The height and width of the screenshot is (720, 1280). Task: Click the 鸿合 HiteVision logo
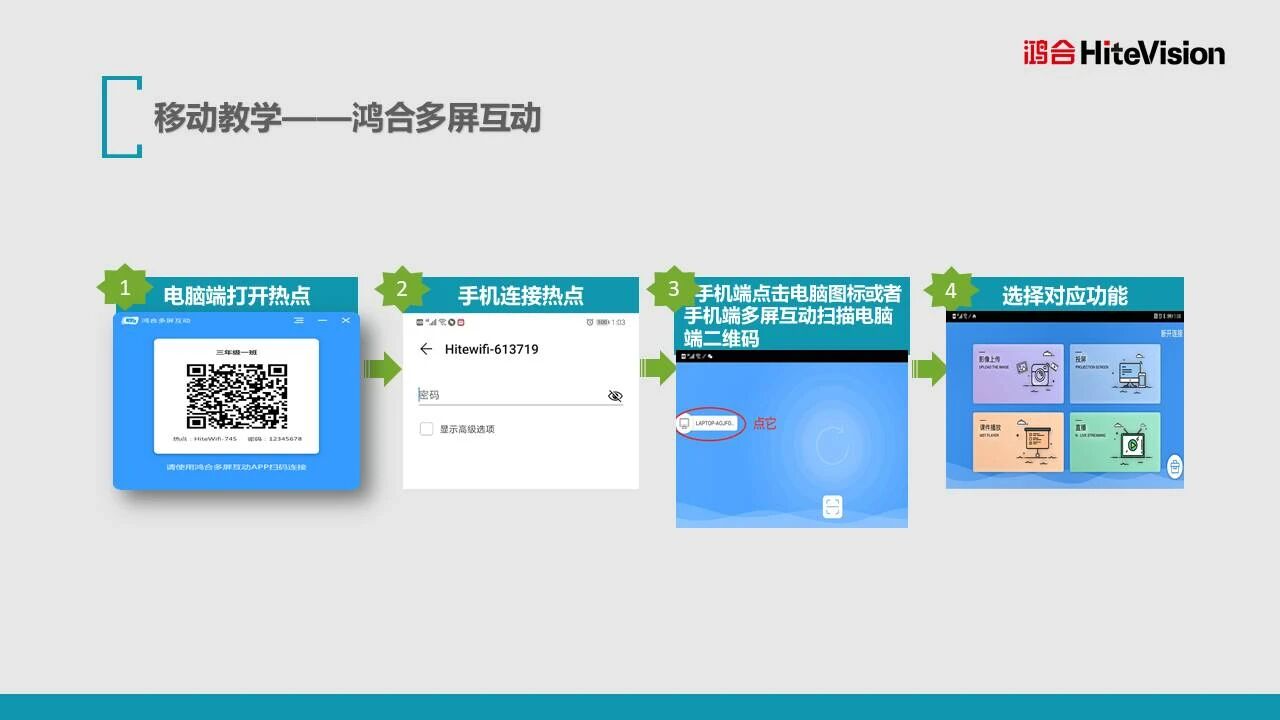[1123, 53]
